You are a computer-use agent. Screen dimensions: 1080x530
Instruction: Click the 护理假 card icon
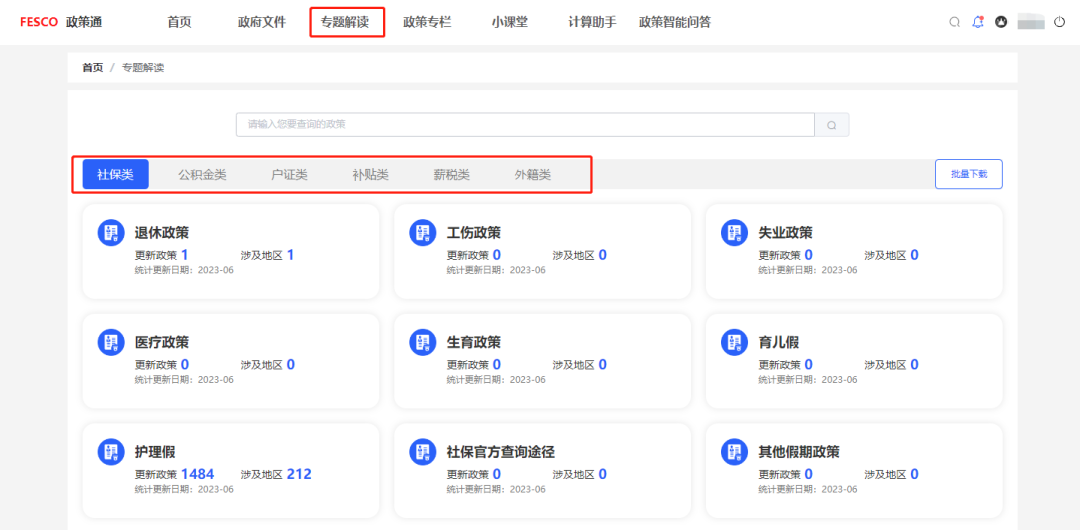point(111,452)
